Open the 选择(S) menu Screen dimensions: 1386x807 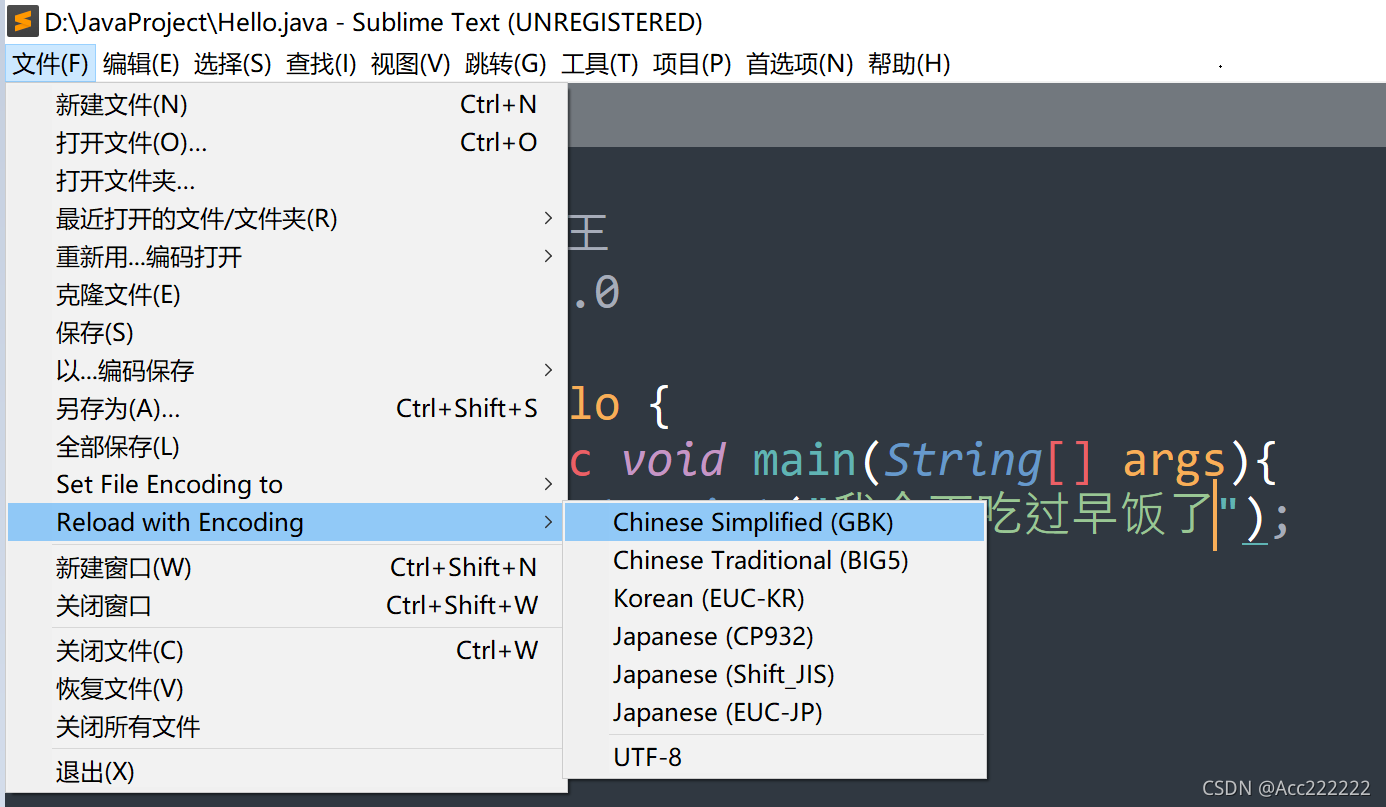point(232,65)
